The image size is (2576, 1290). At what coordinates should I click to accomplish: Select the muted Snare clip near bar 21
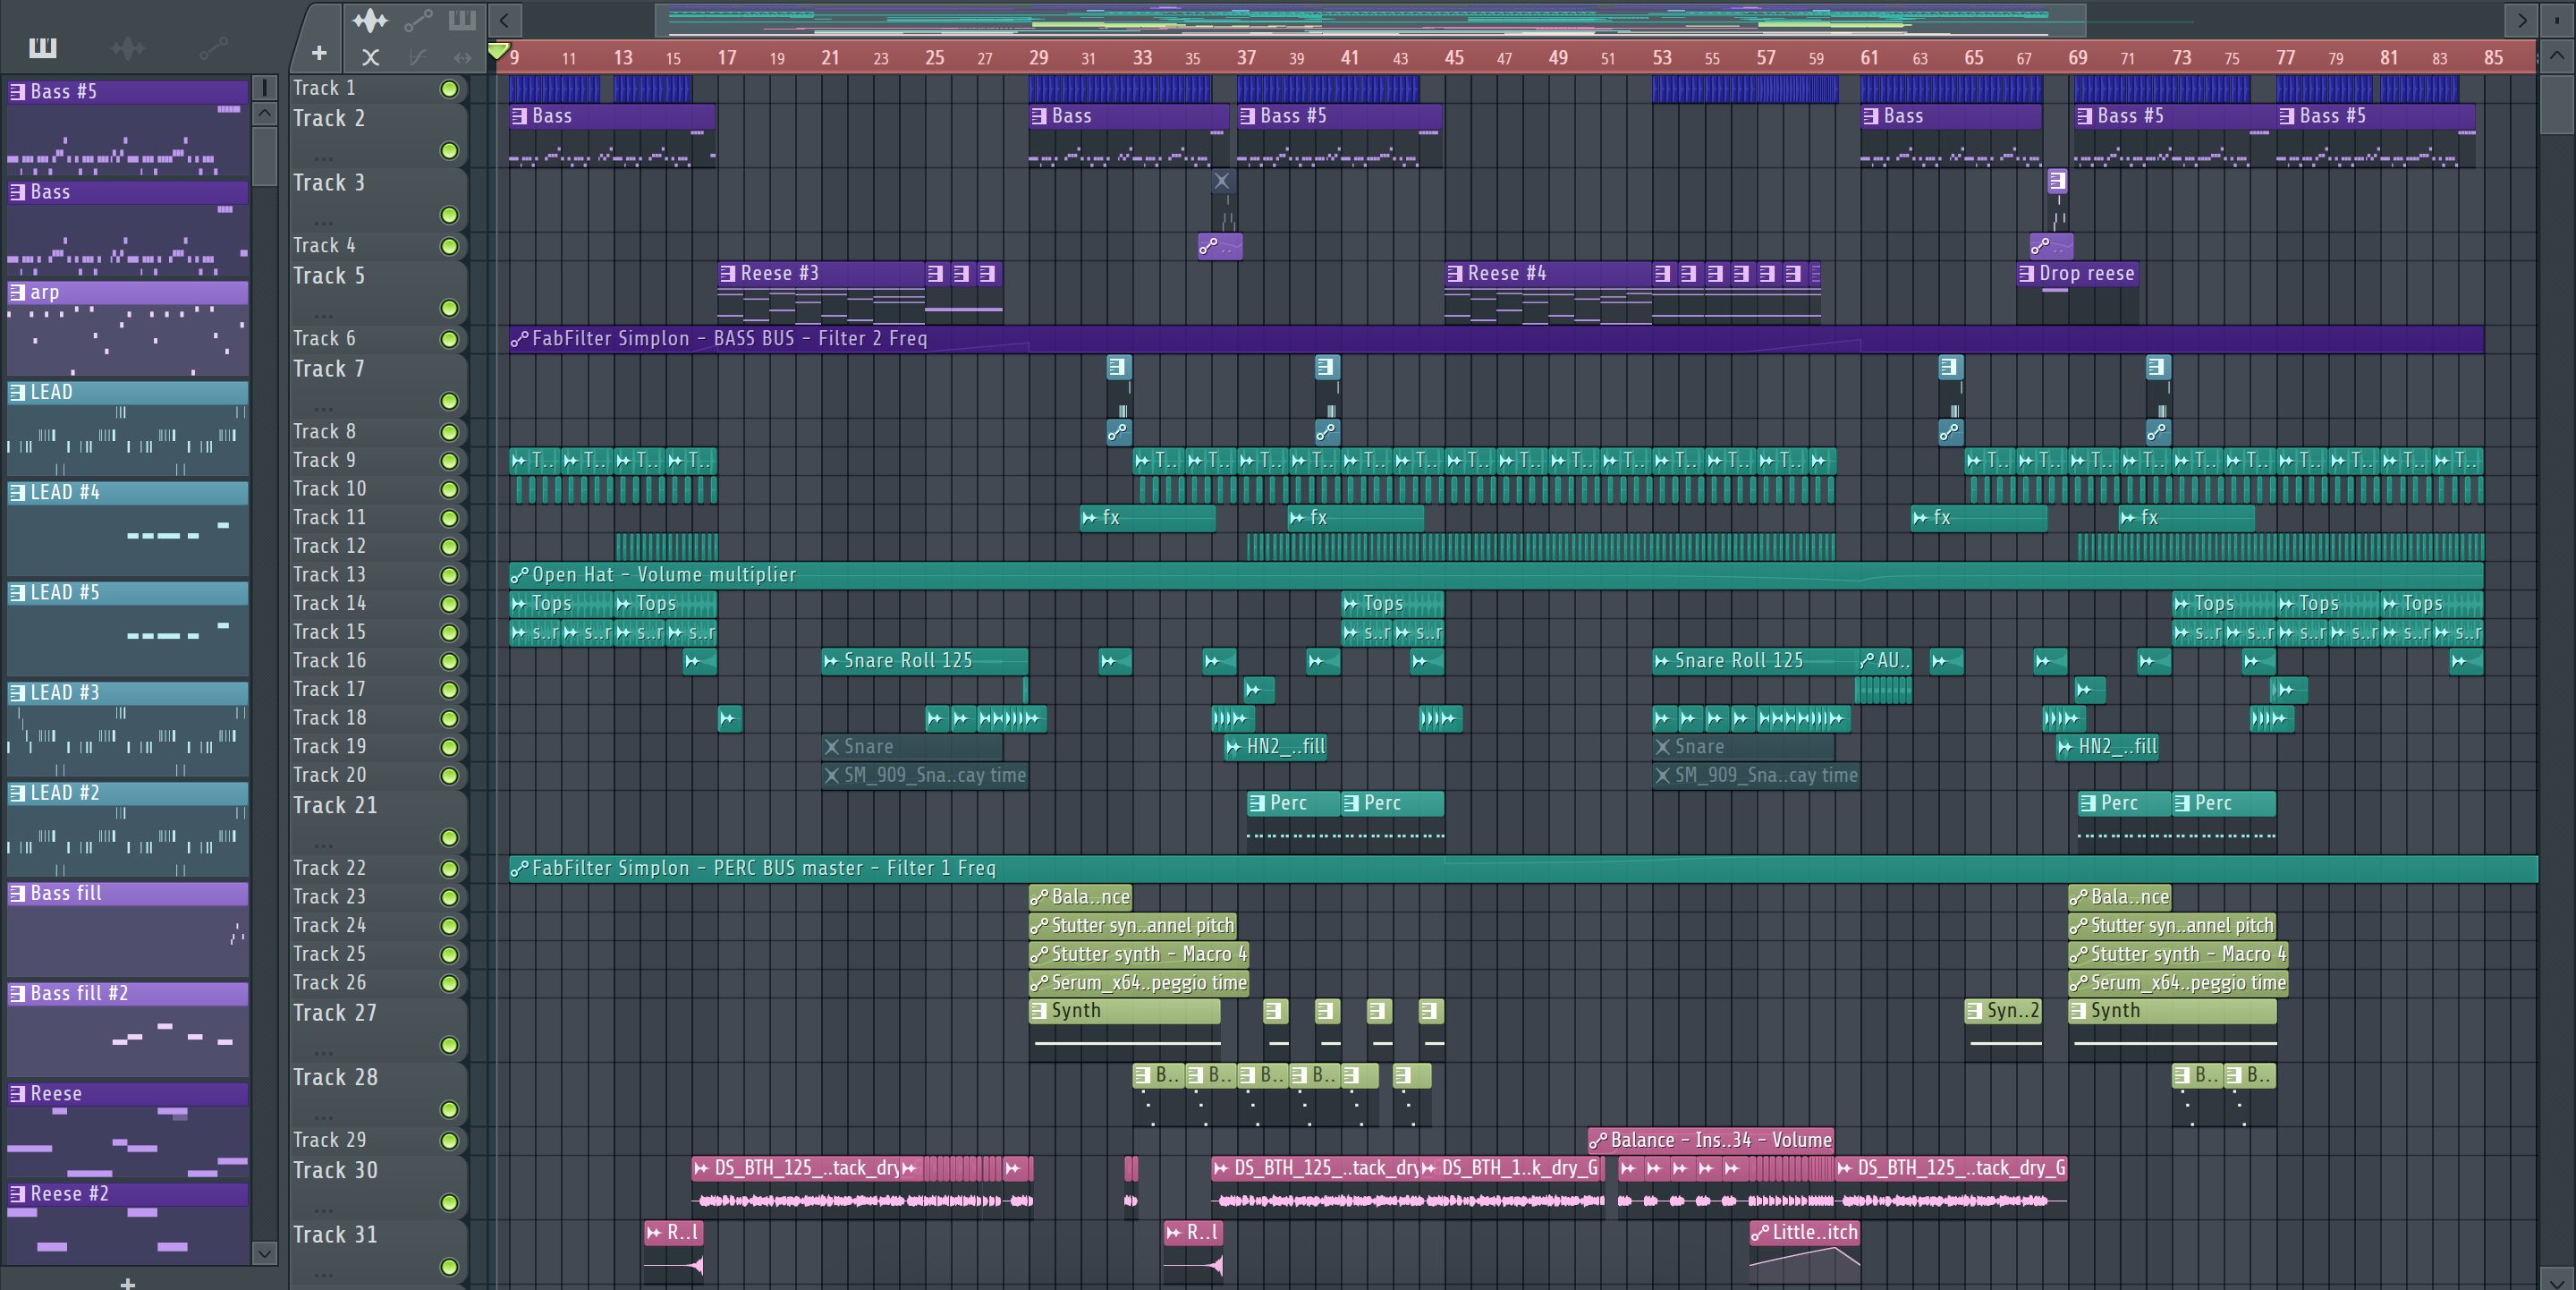tap(911, 747)
